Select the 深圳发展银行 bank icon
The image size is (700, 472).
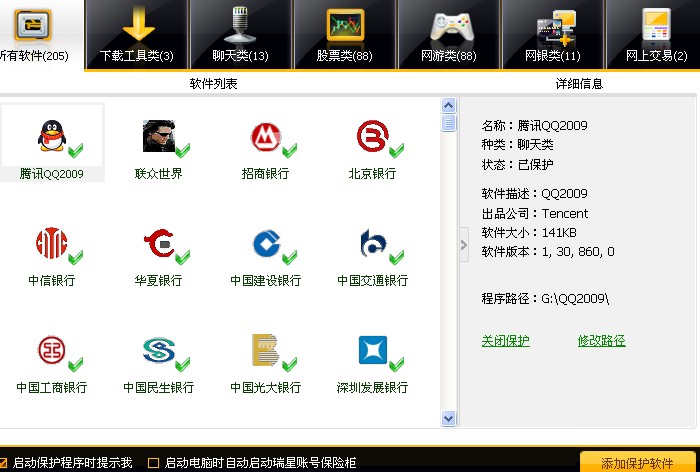(372, 350)
